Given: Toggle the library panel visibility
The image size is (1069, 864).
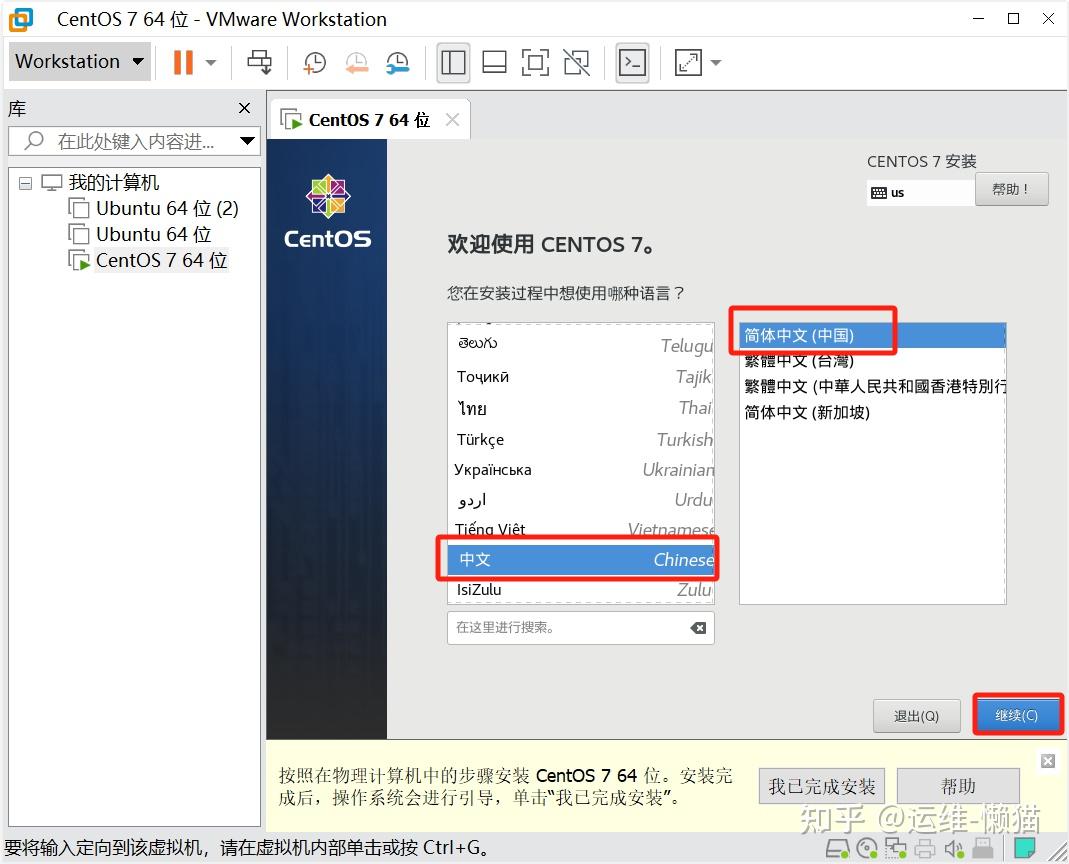Looking at the screenshot, I should 453,62.
